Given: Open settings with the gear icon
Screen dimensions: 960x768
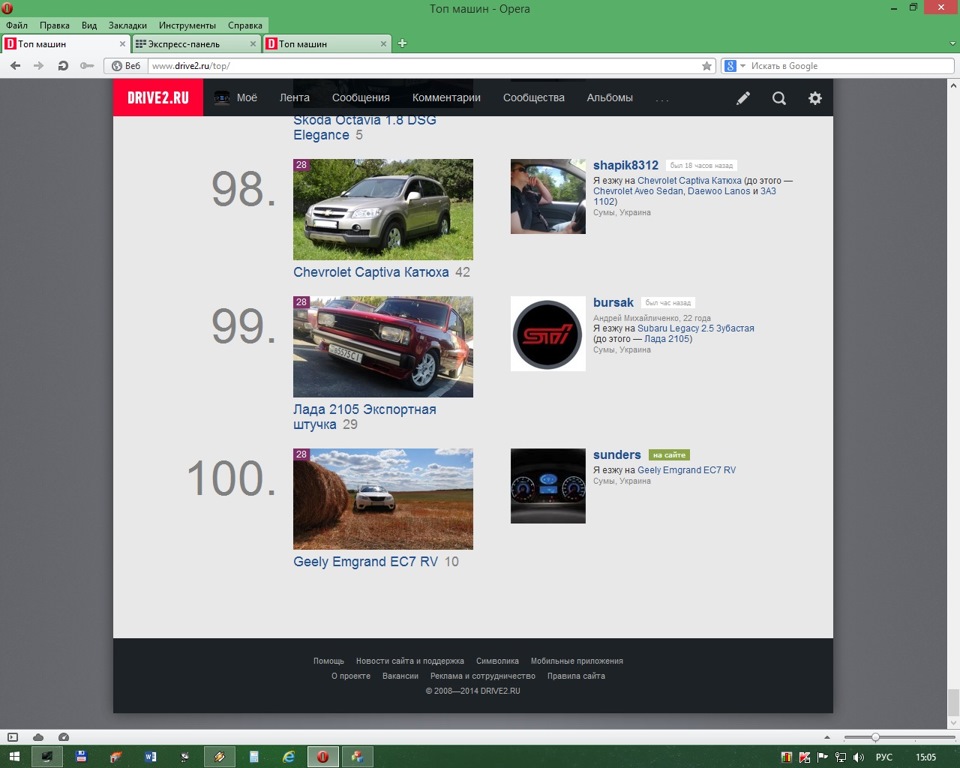Looking at the screenshot, I should coord(815,98).
